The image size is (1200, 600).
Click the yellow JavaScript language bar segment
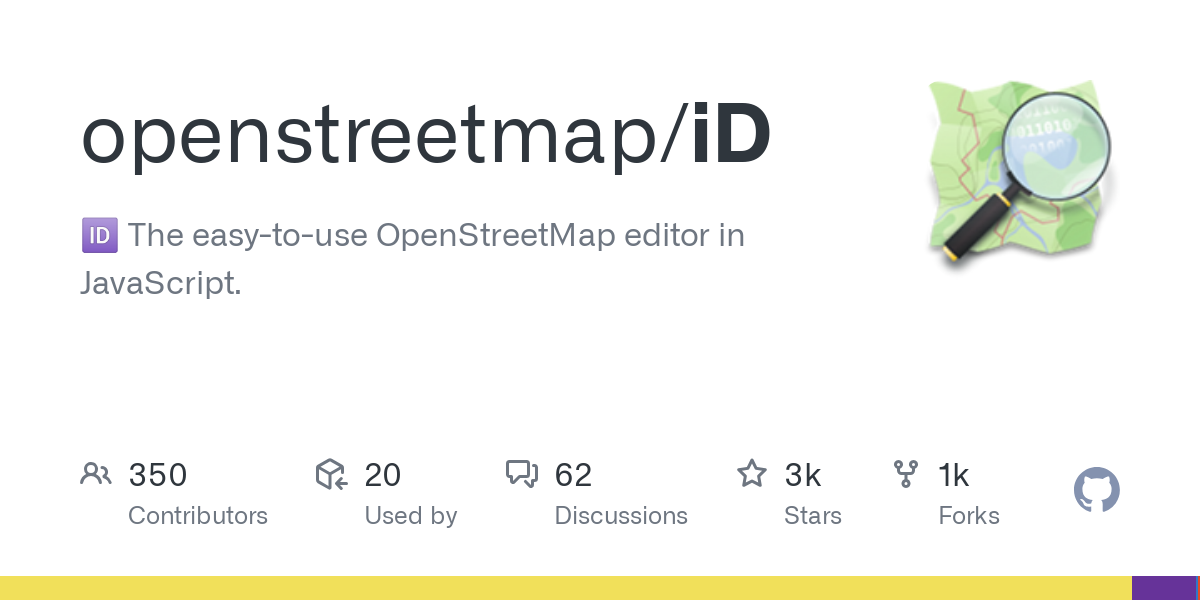566,588
